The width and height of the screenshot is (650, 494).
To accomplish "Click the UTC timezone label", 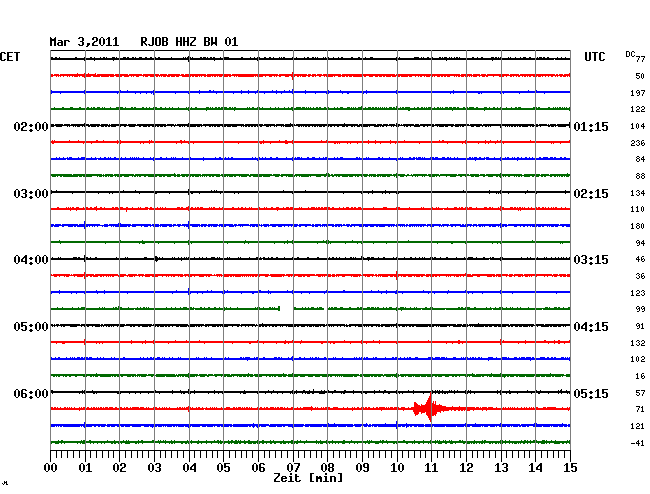I will click(x=594, y=57).
